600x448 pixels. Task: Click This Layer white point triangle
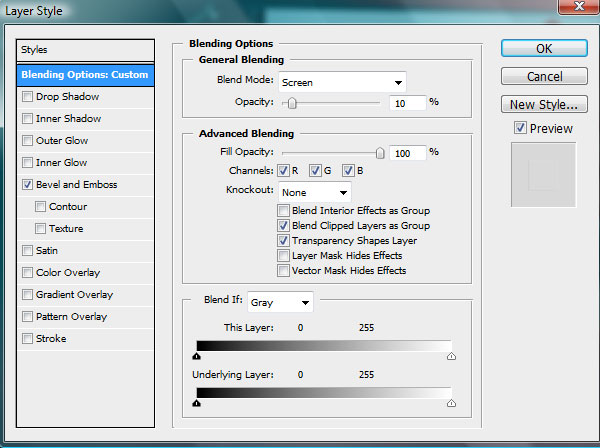point(452,356)
